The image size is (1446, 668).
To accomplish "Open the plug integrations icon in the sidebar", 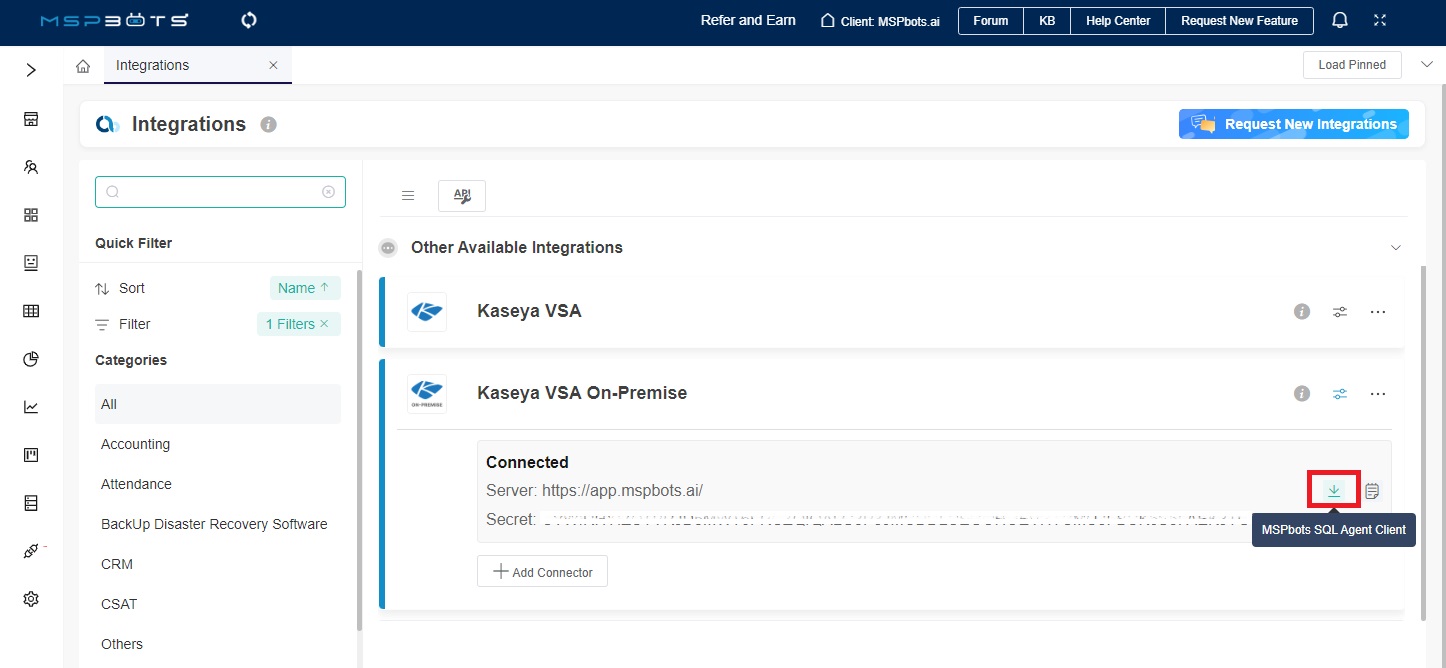I will (31, 551).
